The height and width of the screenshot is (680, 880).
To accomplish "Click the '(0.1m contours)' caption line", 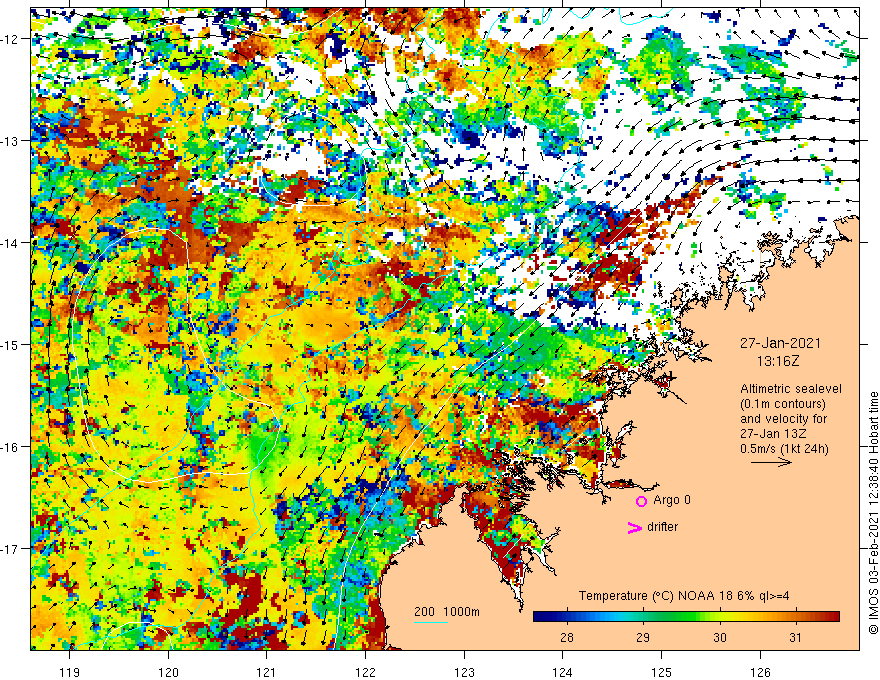I will [x=783, y=404].
